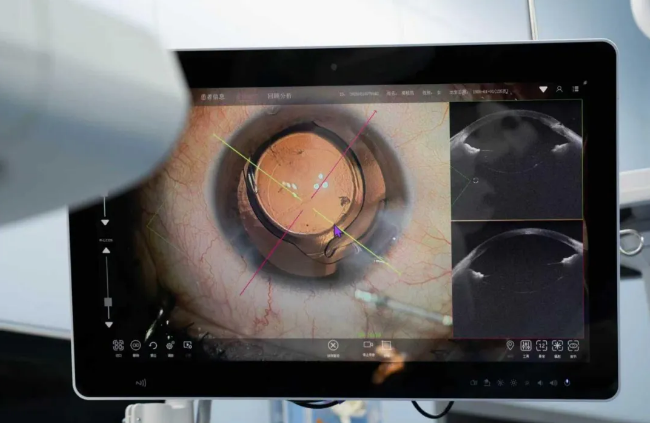Click the NFC symbol on the monitor bezel
The width and height of the screenshot is (650, 423).
pyautogui.click(x=141, y=383)
